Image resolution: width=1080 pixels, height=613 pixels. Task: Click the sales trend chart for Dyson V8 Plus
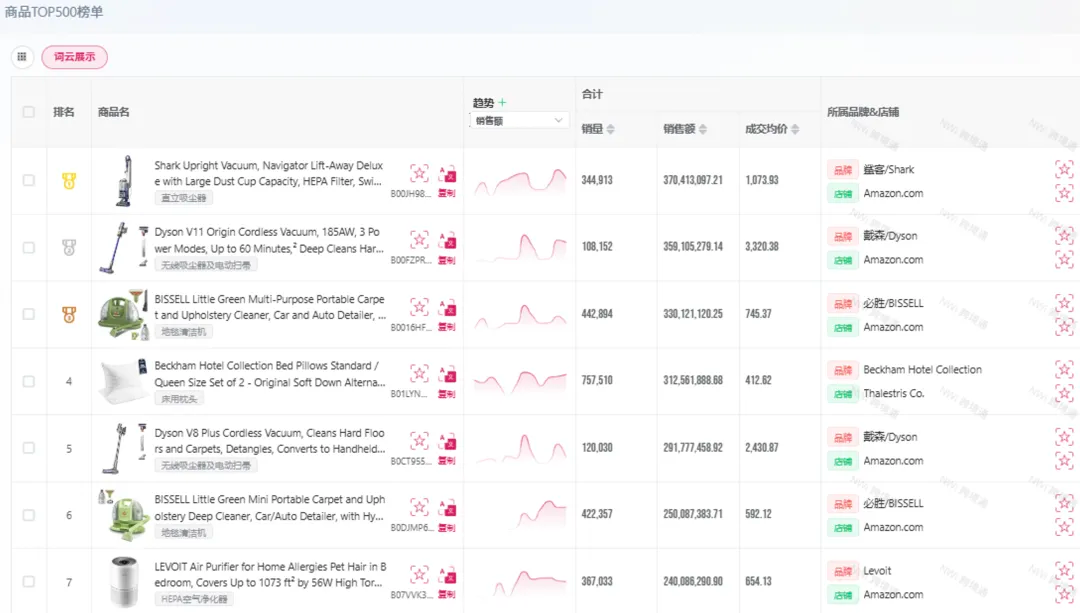(519, 448)
